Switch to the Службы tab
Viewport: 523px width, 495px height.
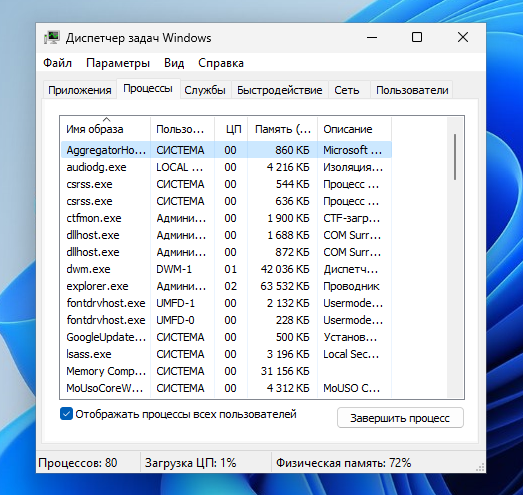click(205, 90)
